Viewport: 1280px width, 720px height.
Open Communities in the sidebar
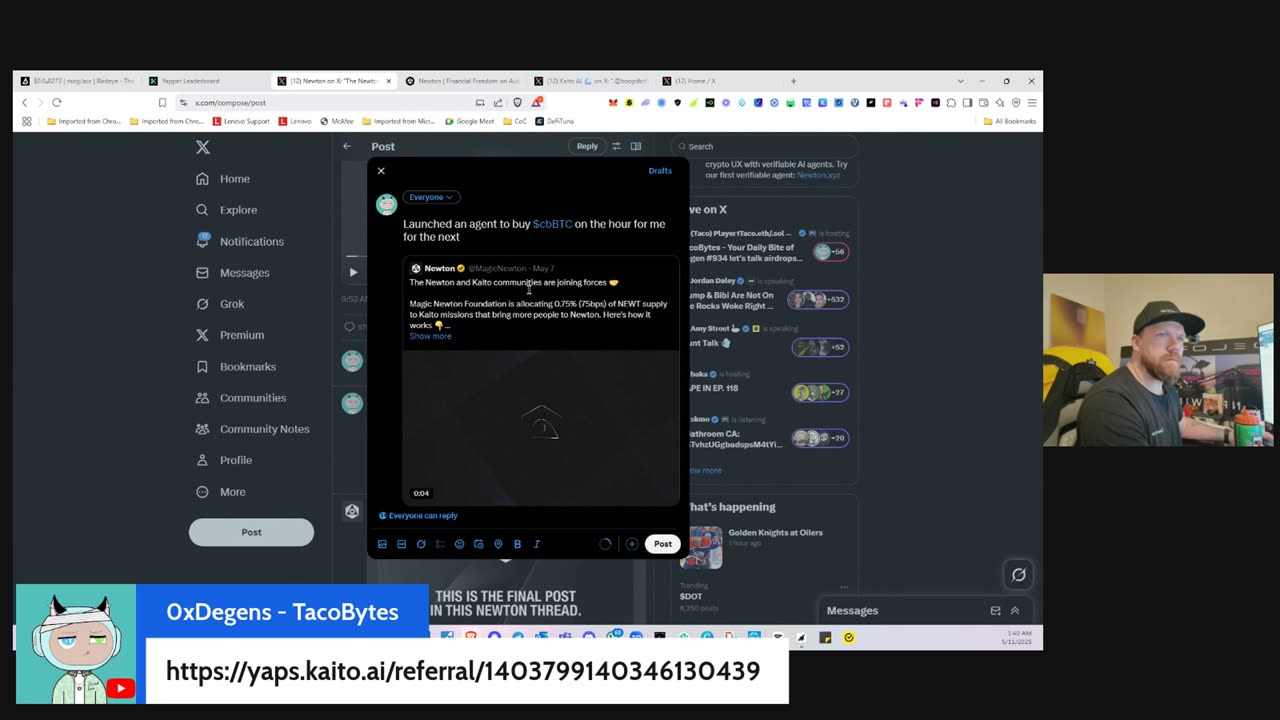(240, 398)
